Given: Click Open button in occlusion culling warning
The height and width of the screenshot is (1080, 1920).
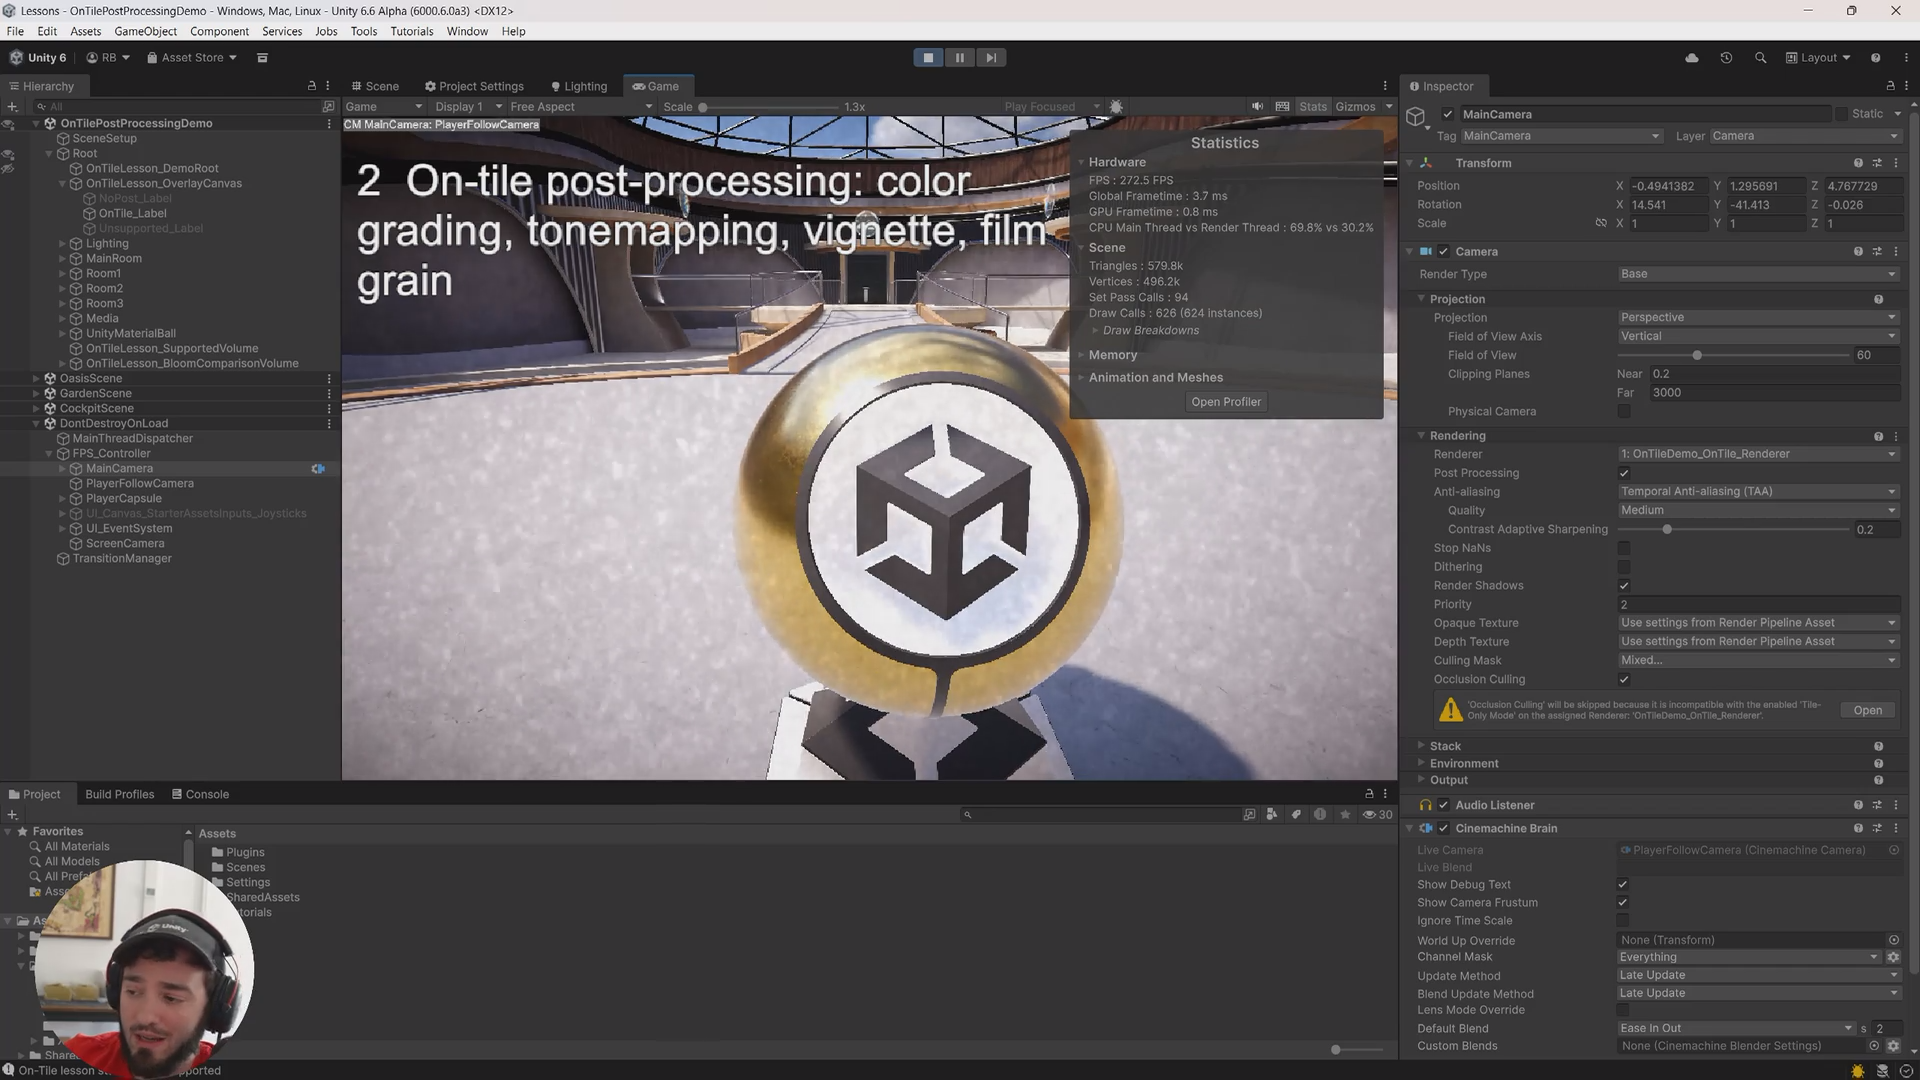Looking at the screenshot, I should tap(1867, 711).
